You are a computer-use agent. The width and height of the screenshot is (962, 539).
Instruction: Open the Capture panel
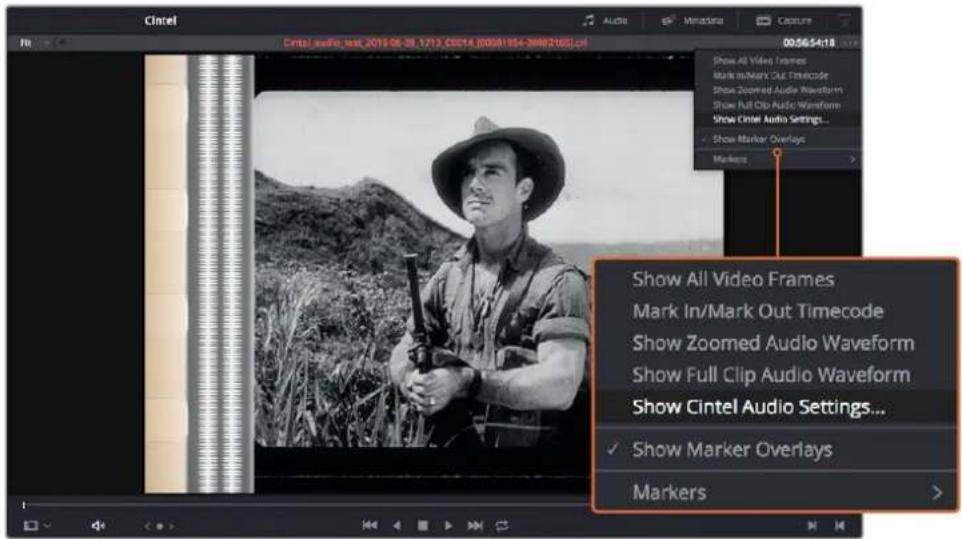tap(783, 21)
